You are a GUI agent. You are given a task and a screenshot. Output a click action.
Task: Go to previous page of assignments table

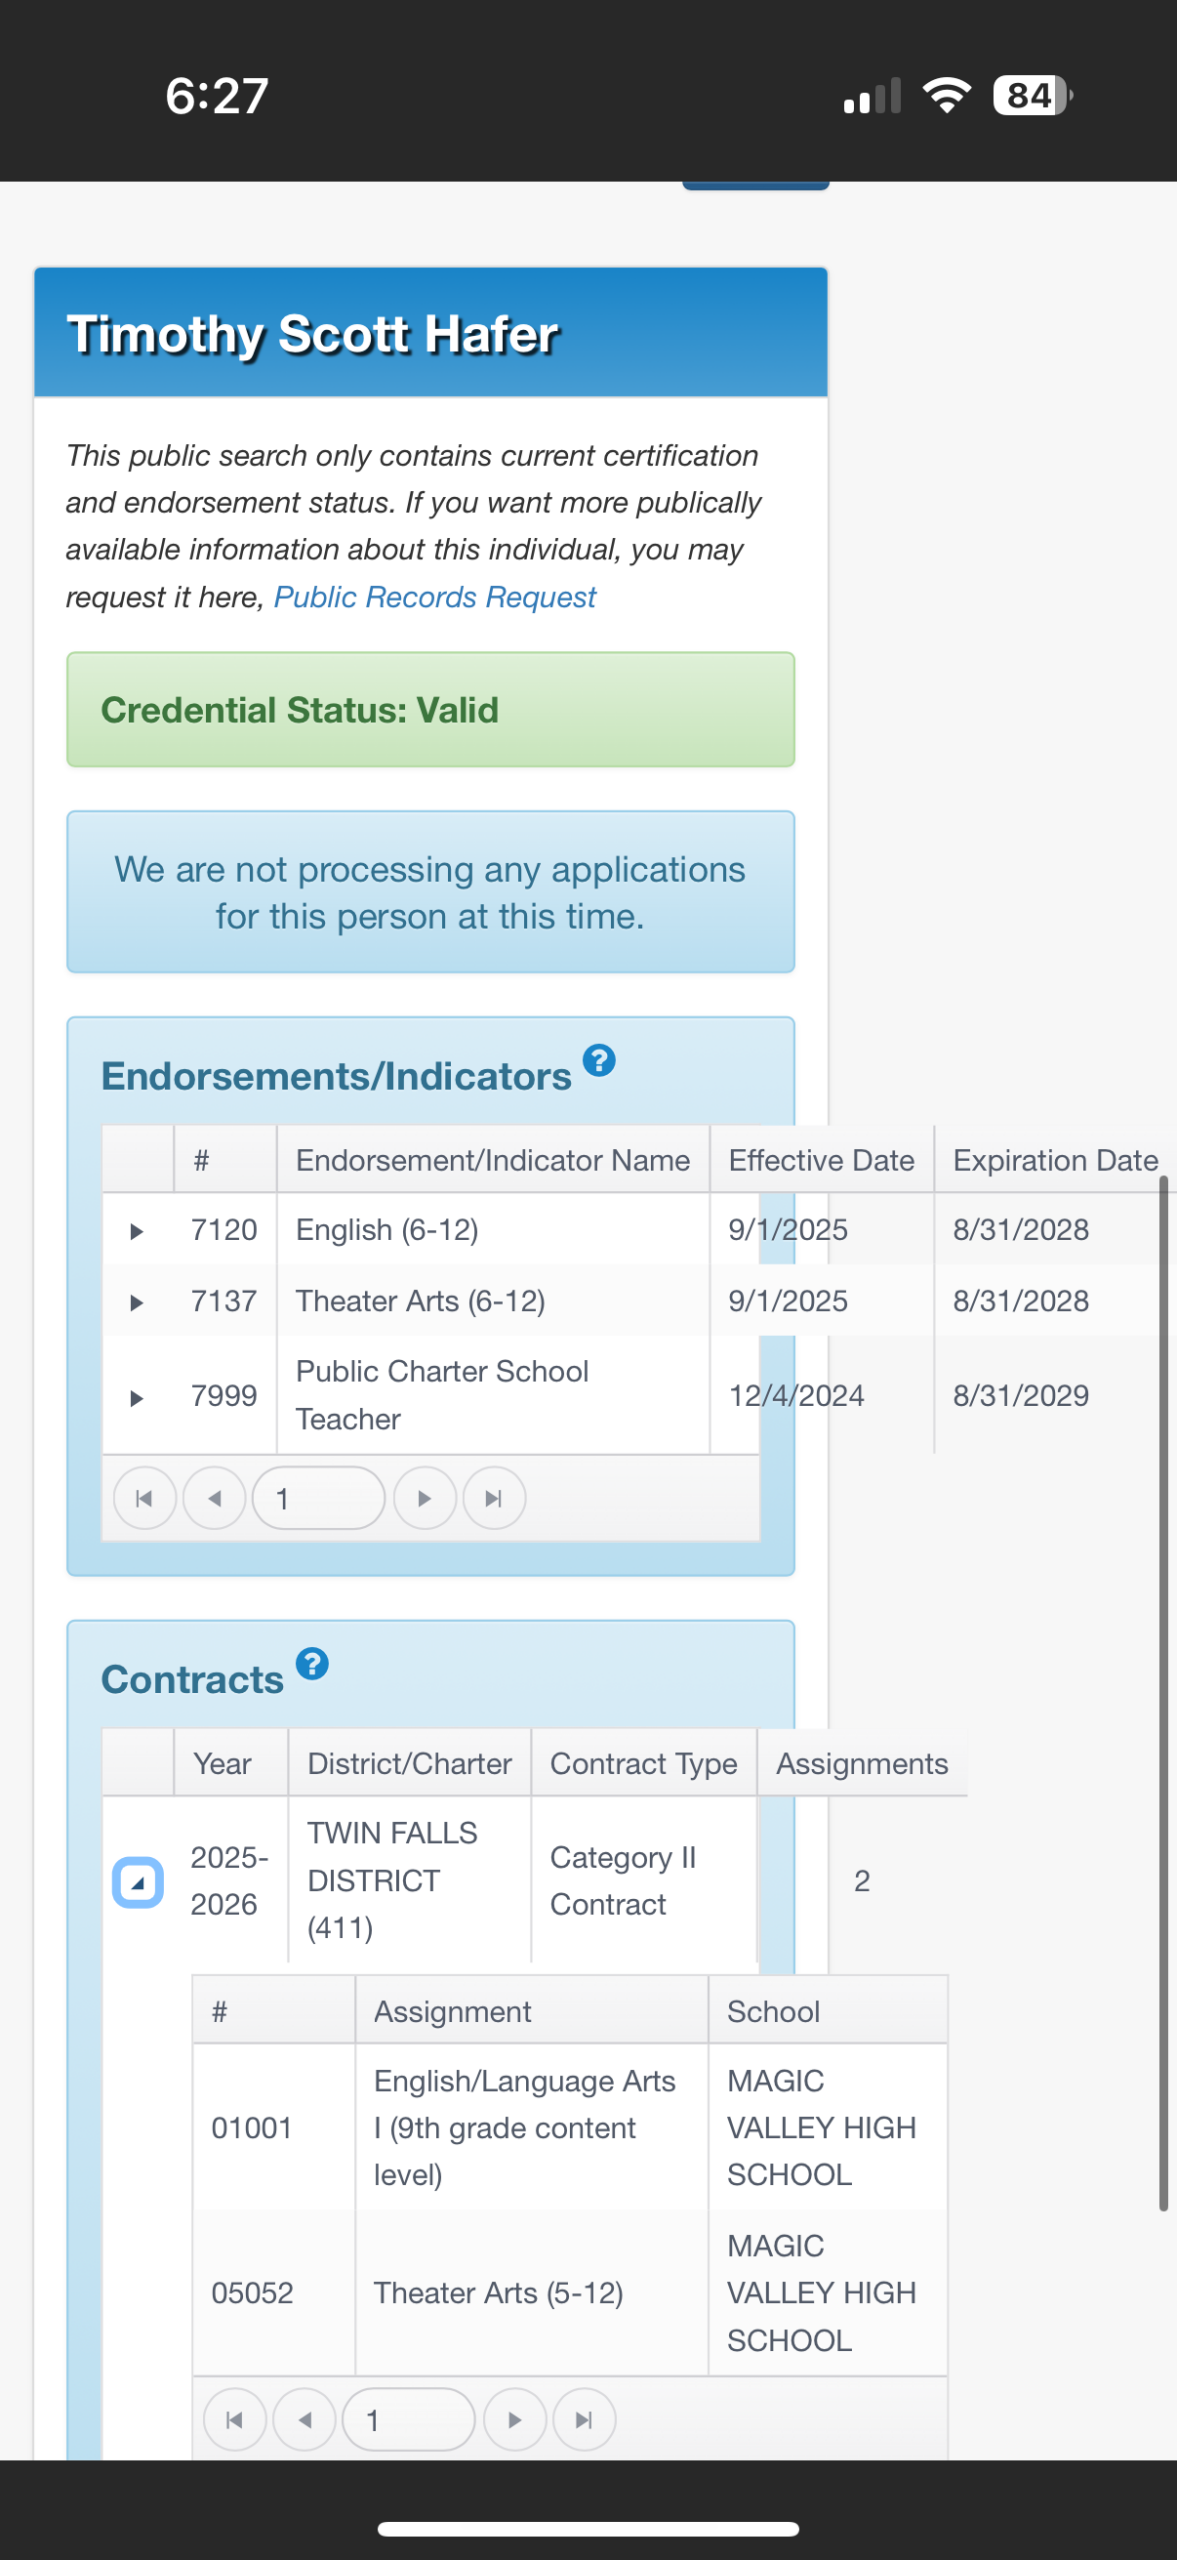(305, 2420)
